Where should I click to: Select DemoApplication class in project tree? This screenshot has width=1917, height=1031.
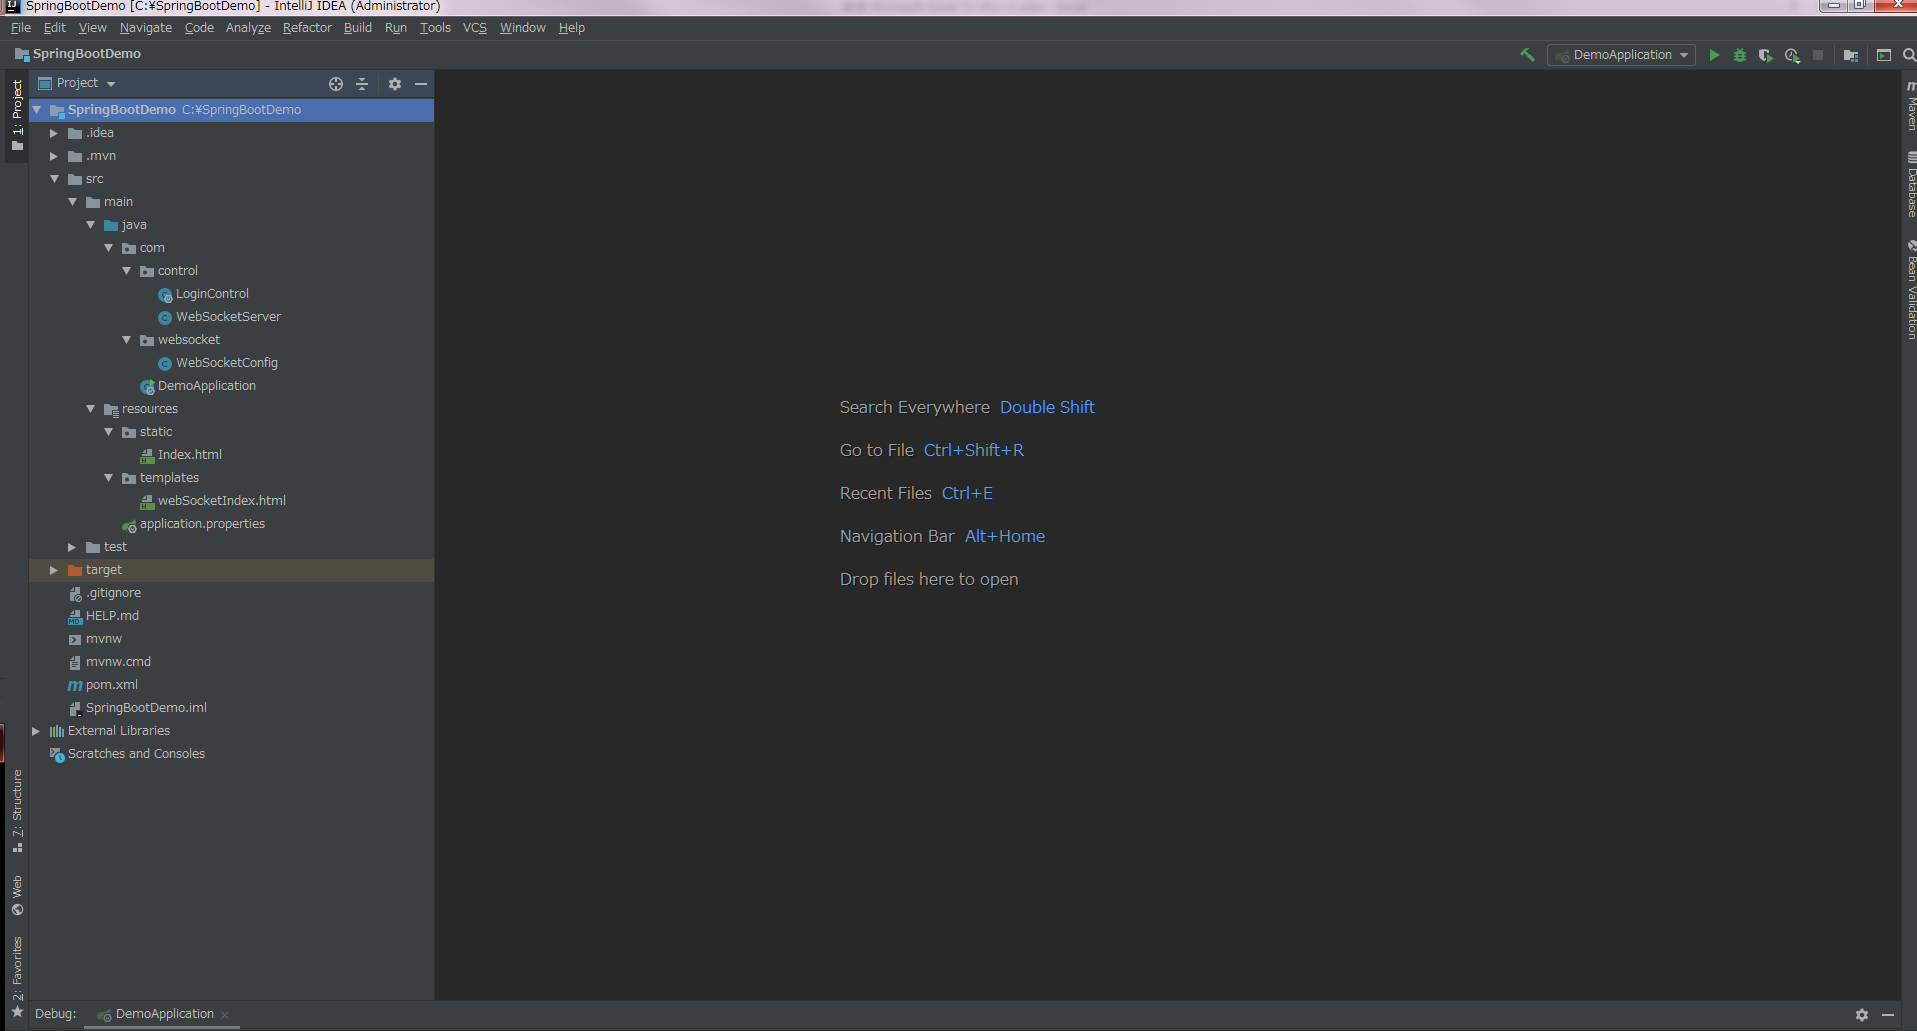coord(206,386)
